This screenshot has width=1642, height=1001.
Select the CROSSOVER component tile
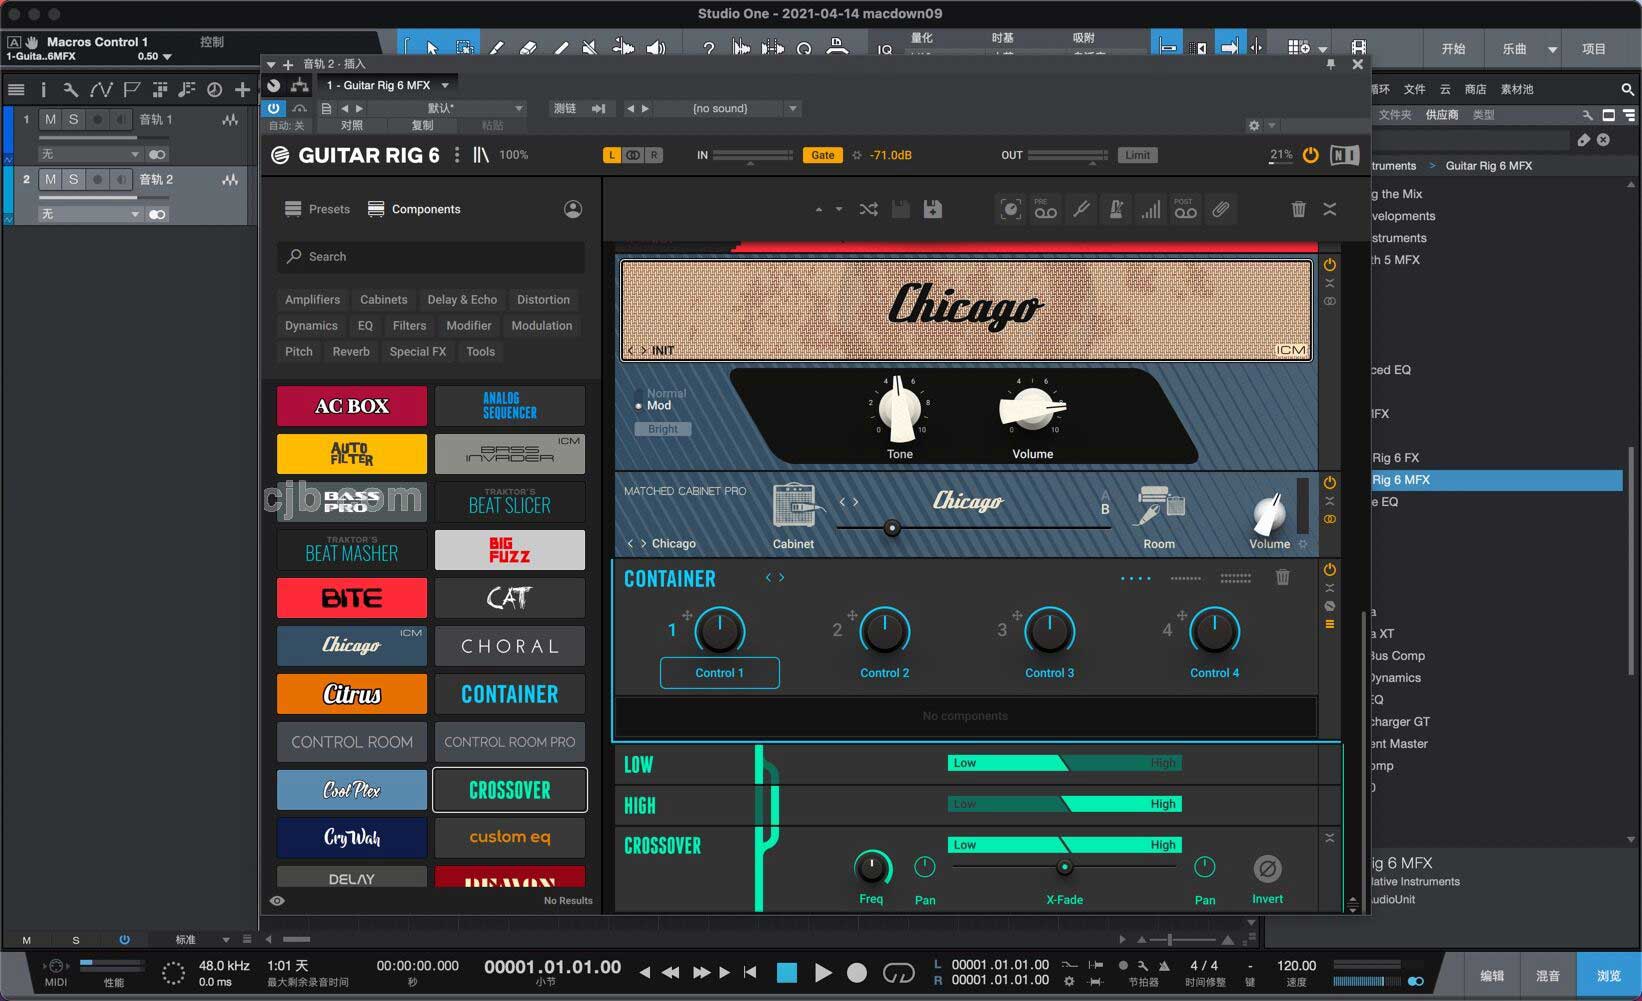[510, 790]
